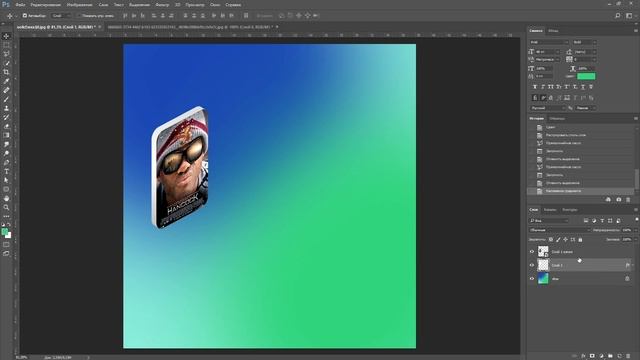Select the Lasso tool
Screen dimensions: 640x360
(6, 54)
